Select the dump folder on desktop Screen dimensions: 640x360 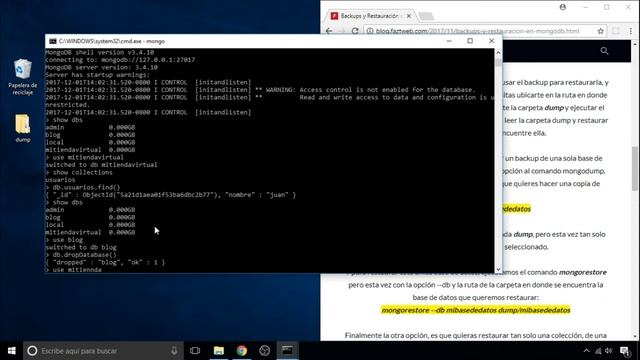point(22,128)
